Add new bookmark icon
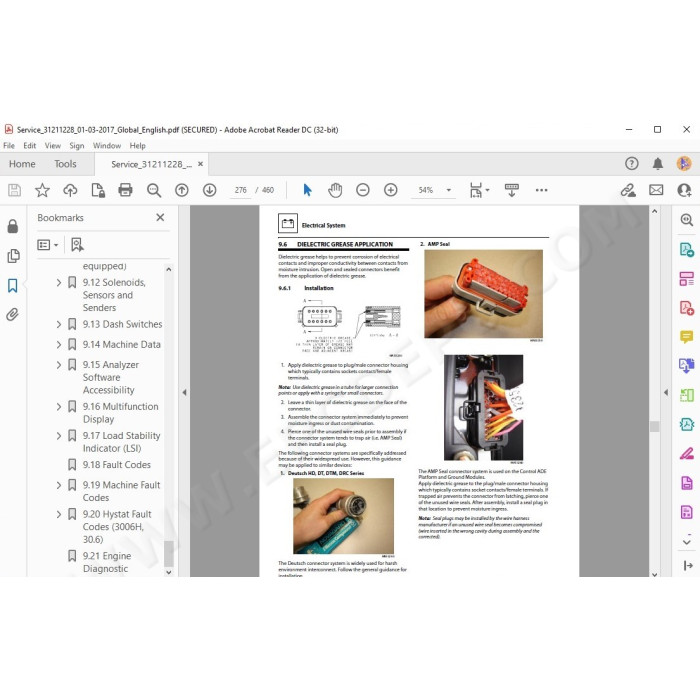 (x=77, y=245)
